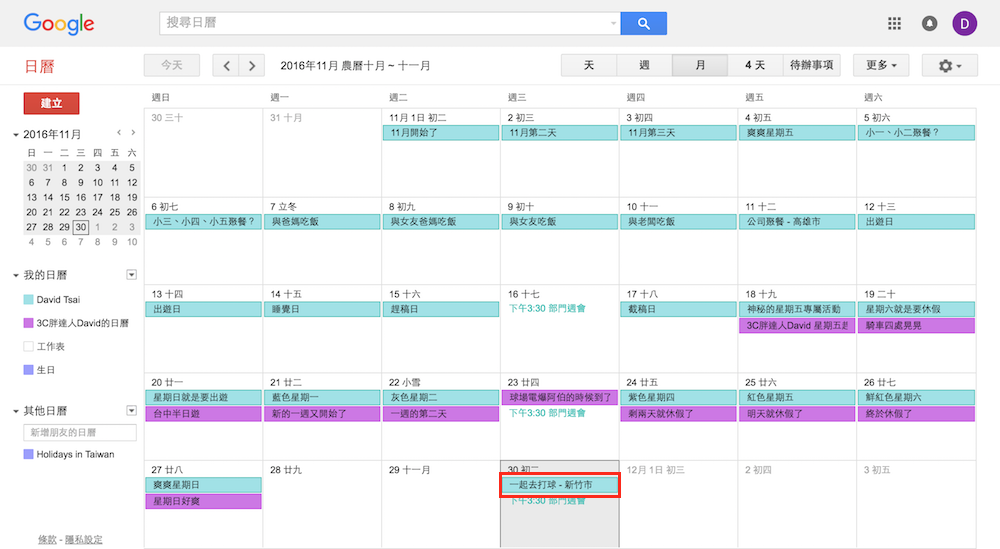This screenshot has width=1000, height=549.
Task: Open the purple D account avatar
Action: coord(964,23)
